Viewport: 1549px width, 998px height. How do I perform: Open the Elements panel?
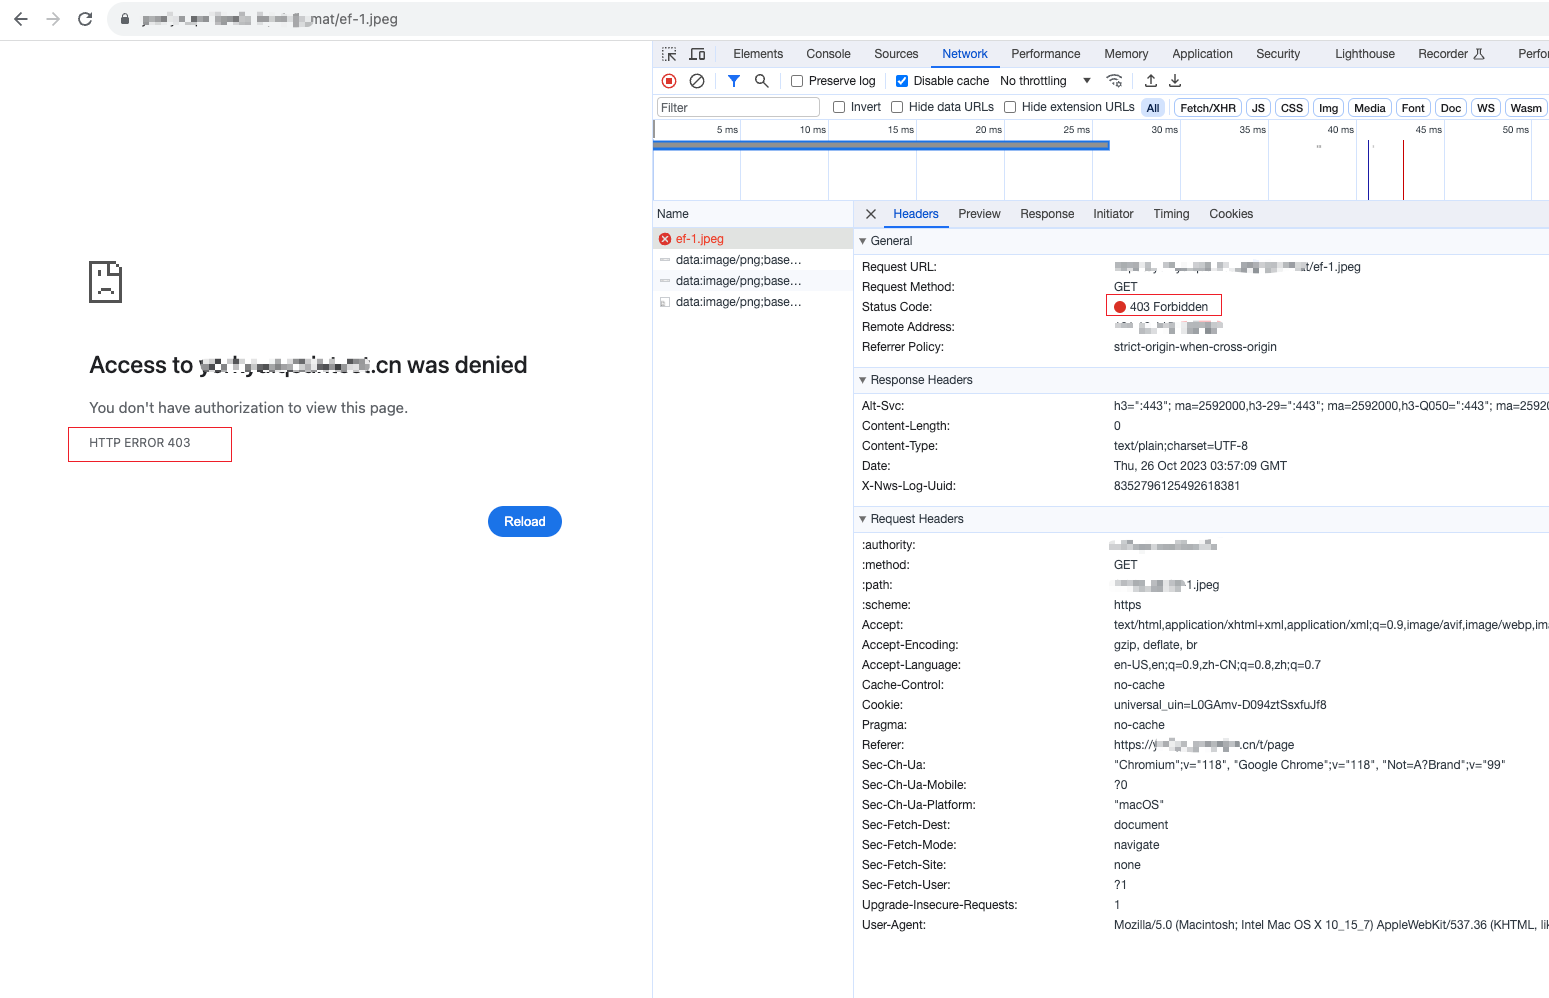758,54
